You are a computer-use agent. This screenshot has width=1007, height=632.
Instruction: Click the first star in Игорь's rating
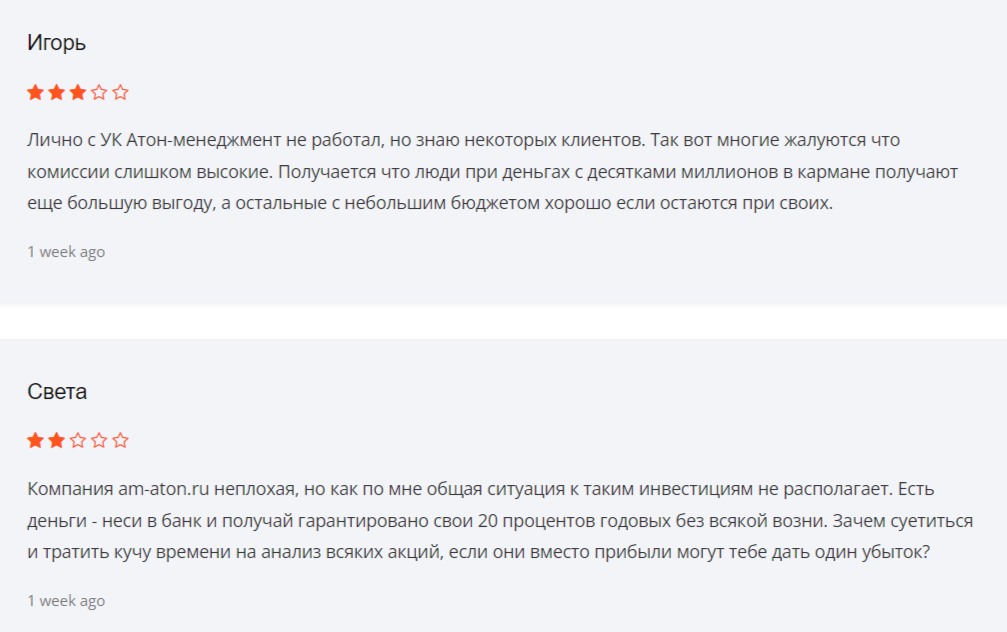click(35, 92)
